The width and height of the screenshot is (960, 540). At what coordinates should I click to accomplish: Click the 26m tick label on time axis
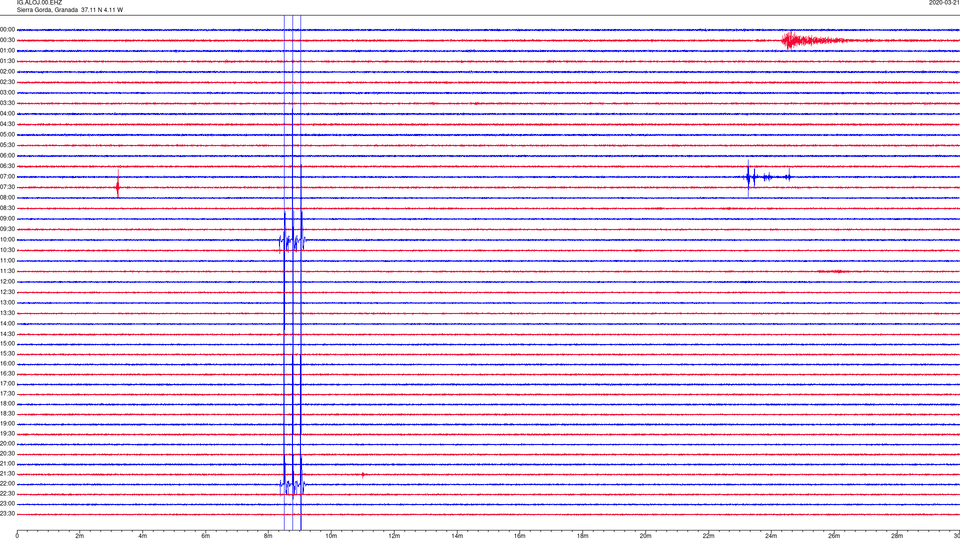coord(834,536)
